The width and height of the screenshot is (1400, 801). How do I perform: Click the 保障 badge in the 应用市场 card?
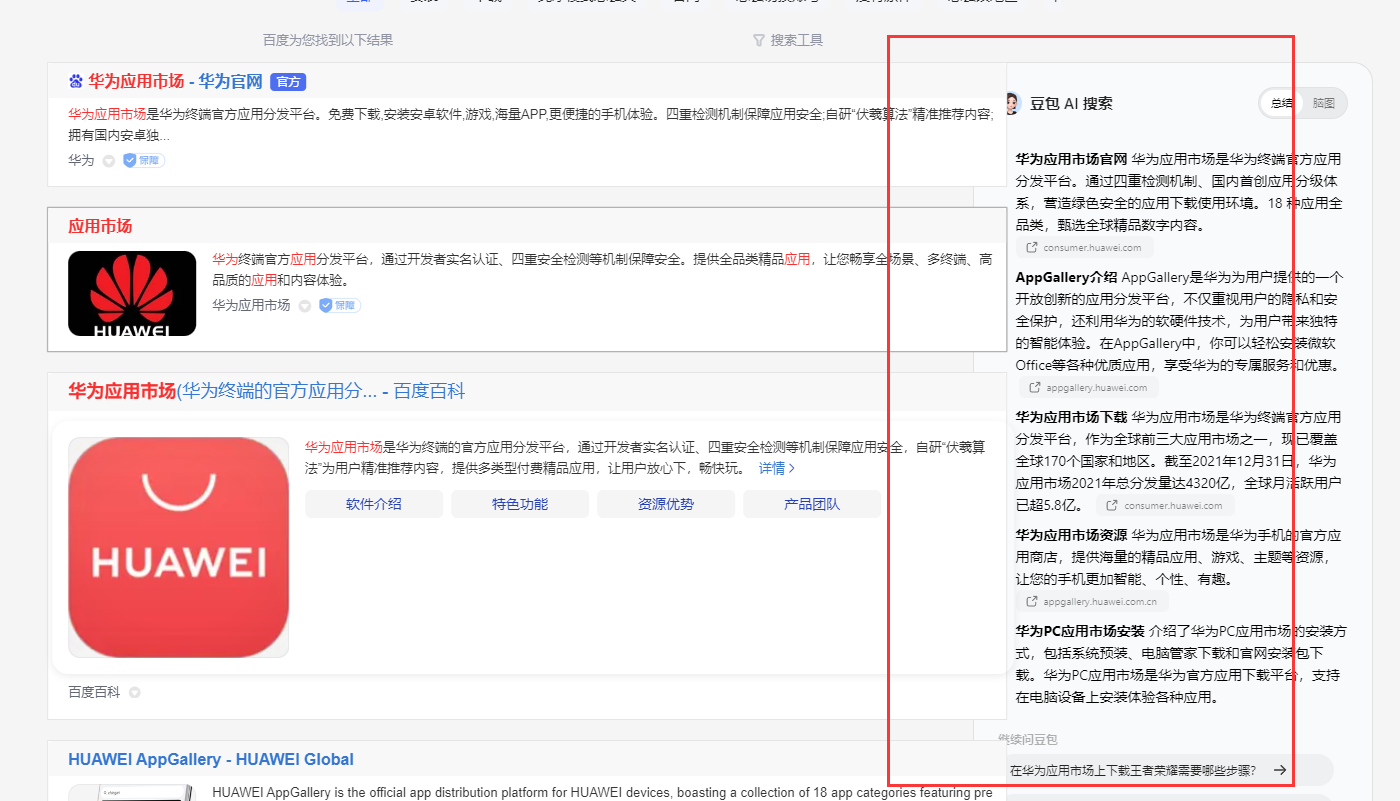(x=340, y=305)
